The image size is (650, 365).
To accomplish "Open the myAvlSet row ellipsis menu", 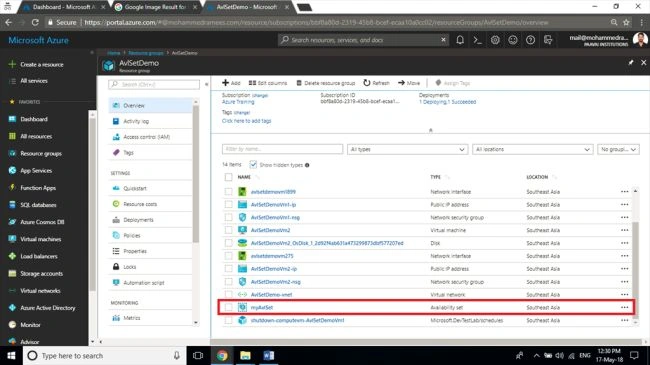I will click(624, 307).
